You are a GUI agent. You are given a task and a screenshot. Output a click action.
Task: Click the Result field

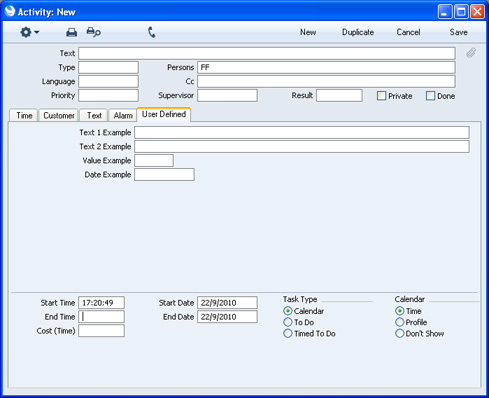pyautogui.click(x=339, y=95)
